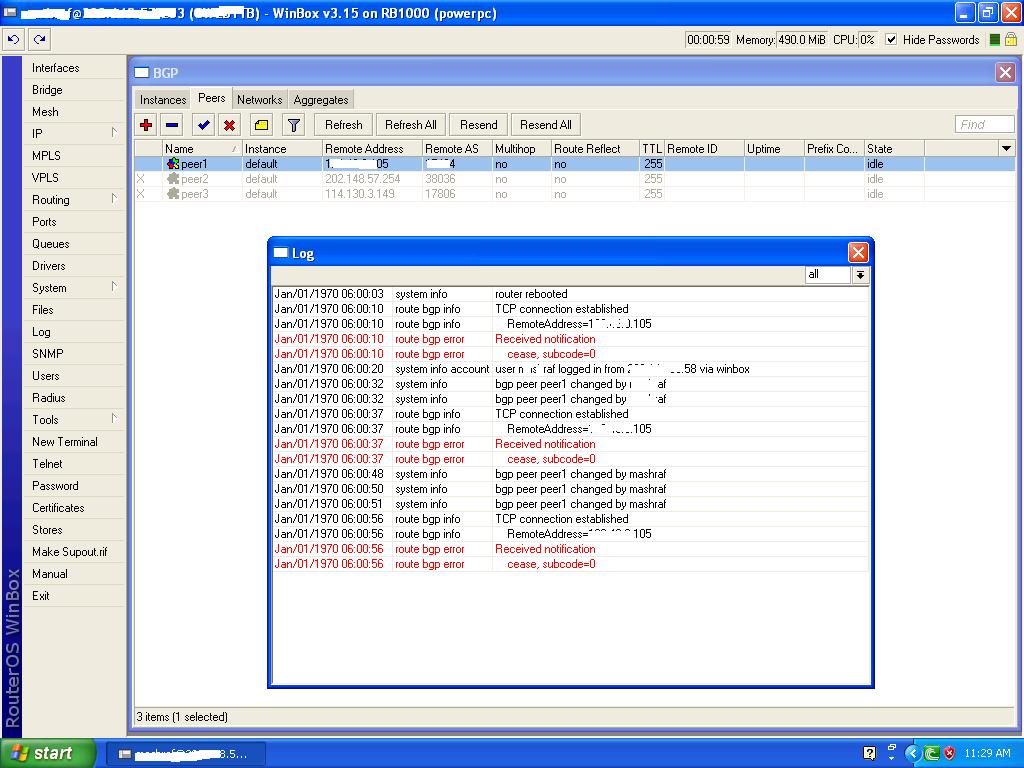Switch to the Aggregates tab
Image resolution: width=1024 pixels, height=768 pixels.
[321, 99]
